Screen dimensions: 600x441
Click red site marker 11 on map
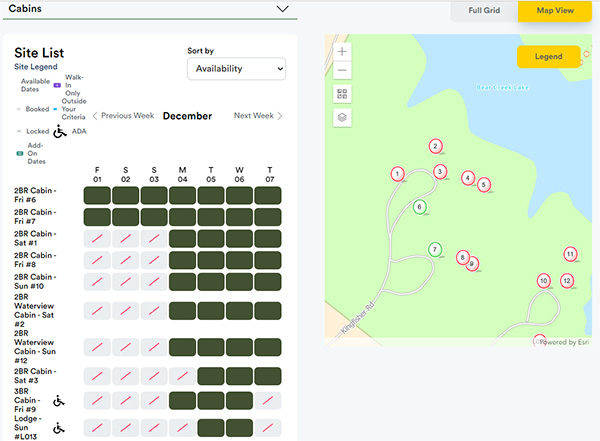[x=570, y=254]
